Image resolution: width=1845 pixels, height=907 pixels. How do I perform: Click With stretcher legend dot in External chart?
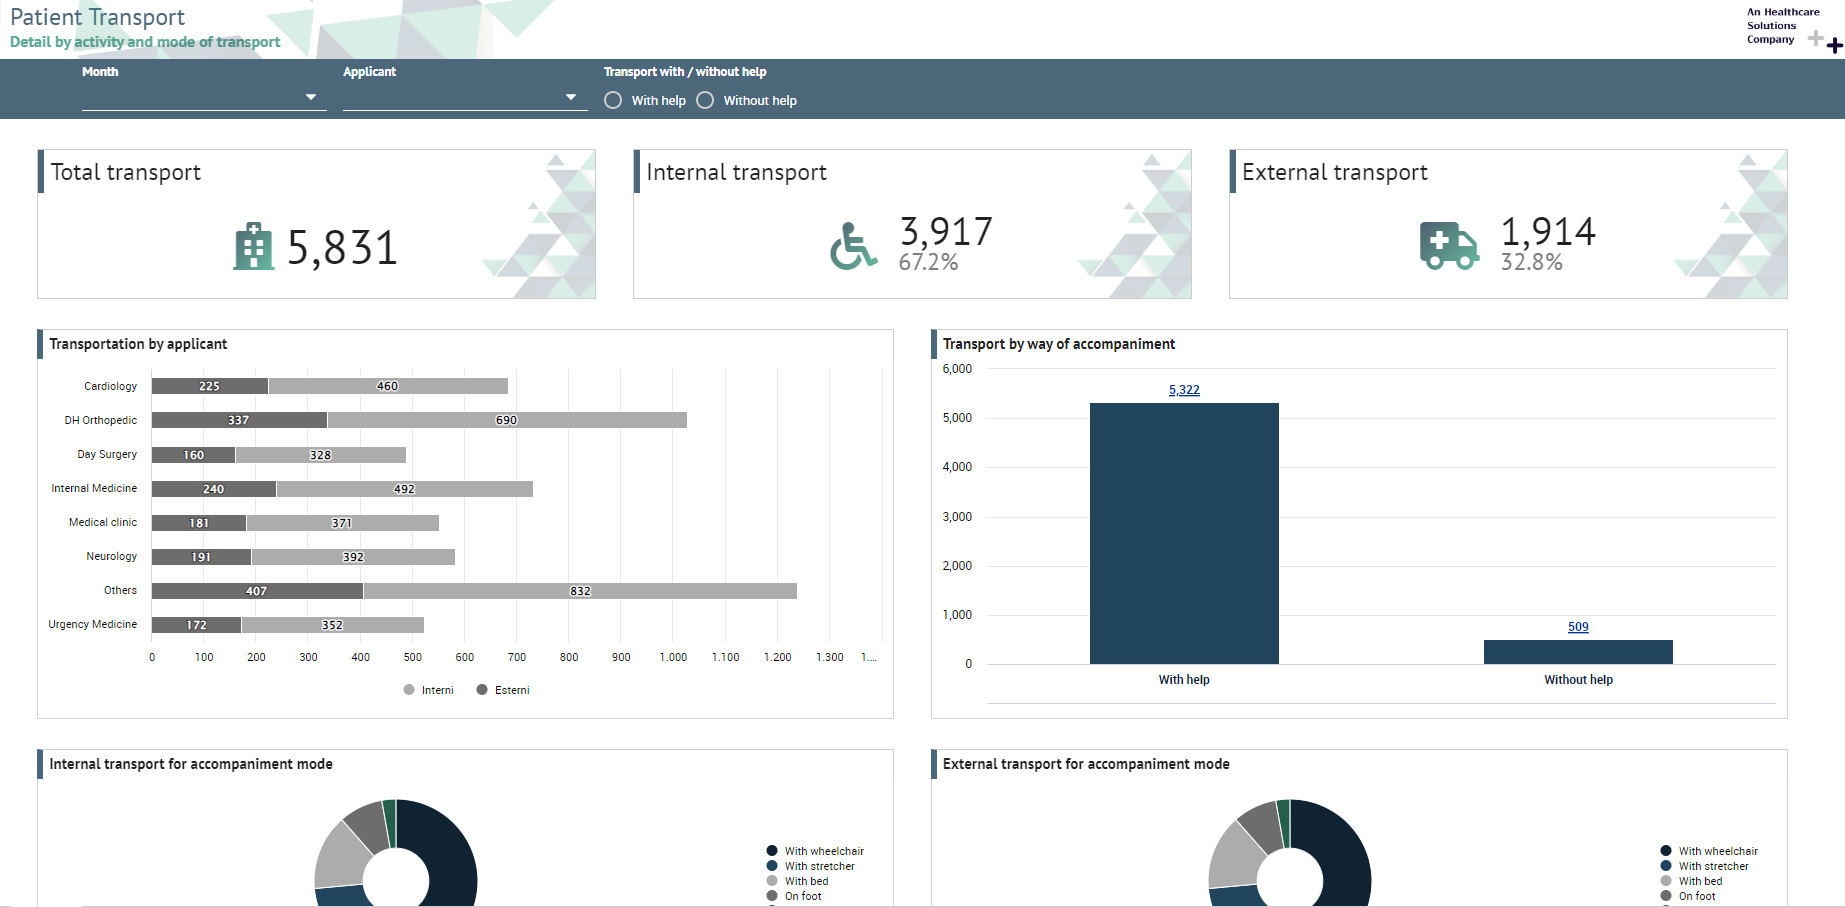click(x=1666, y=866)
